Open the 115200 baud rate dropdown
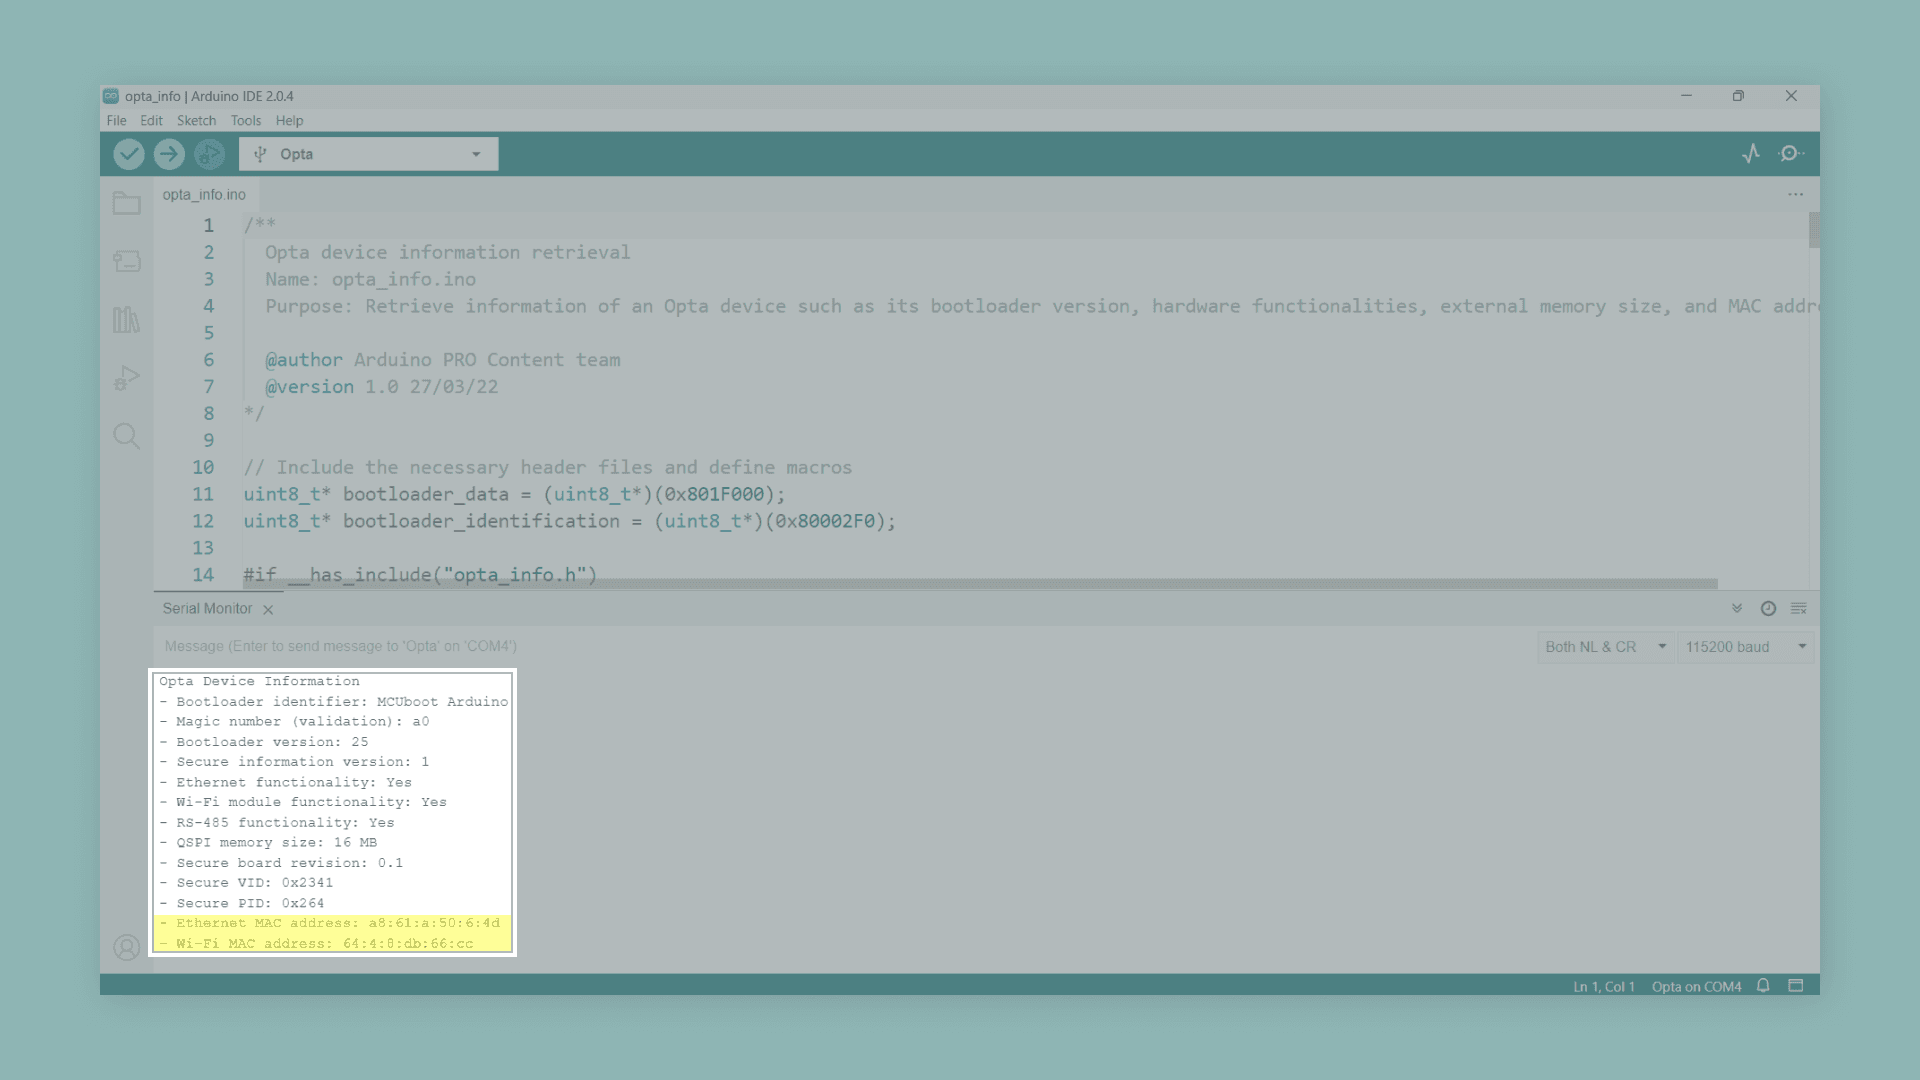This screenshot has width=1920, height=1080. coord(1745,647)
